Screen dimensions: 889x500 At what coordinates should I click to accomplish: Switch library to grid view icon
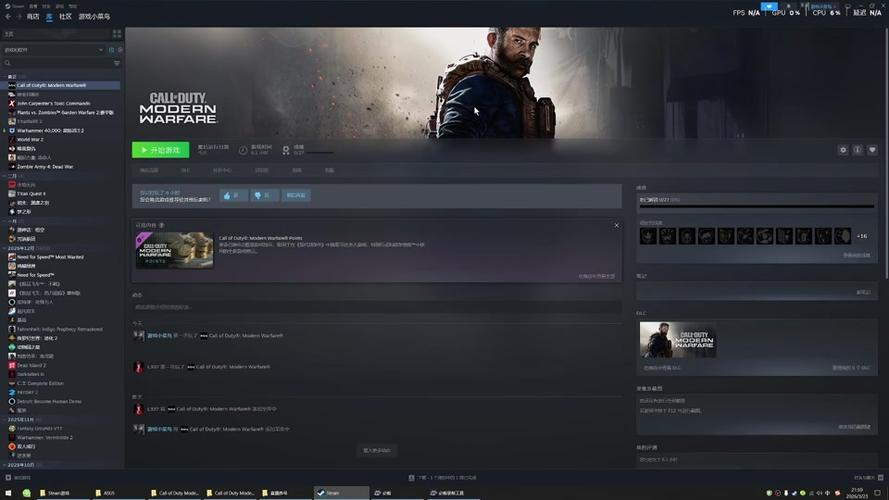pyautogui.click(x=117, y=34)
